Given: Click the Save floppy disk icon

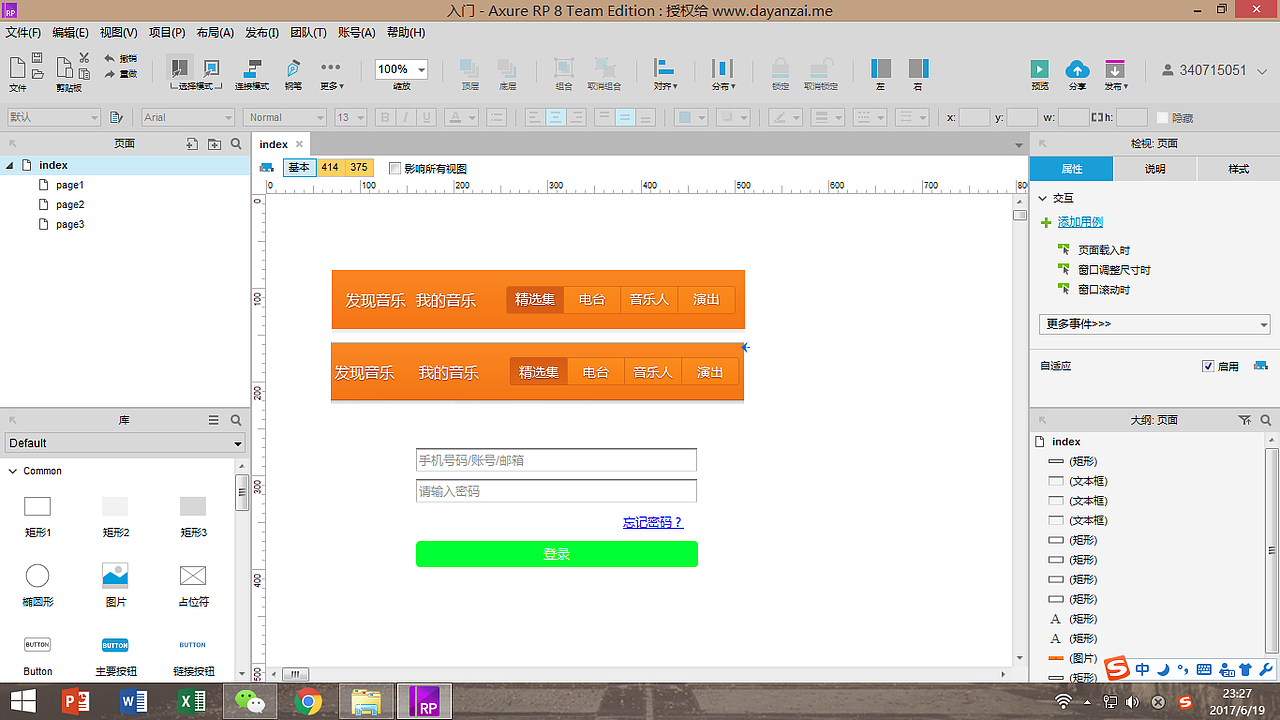Looking at the screenshot, I should [37, 59].
